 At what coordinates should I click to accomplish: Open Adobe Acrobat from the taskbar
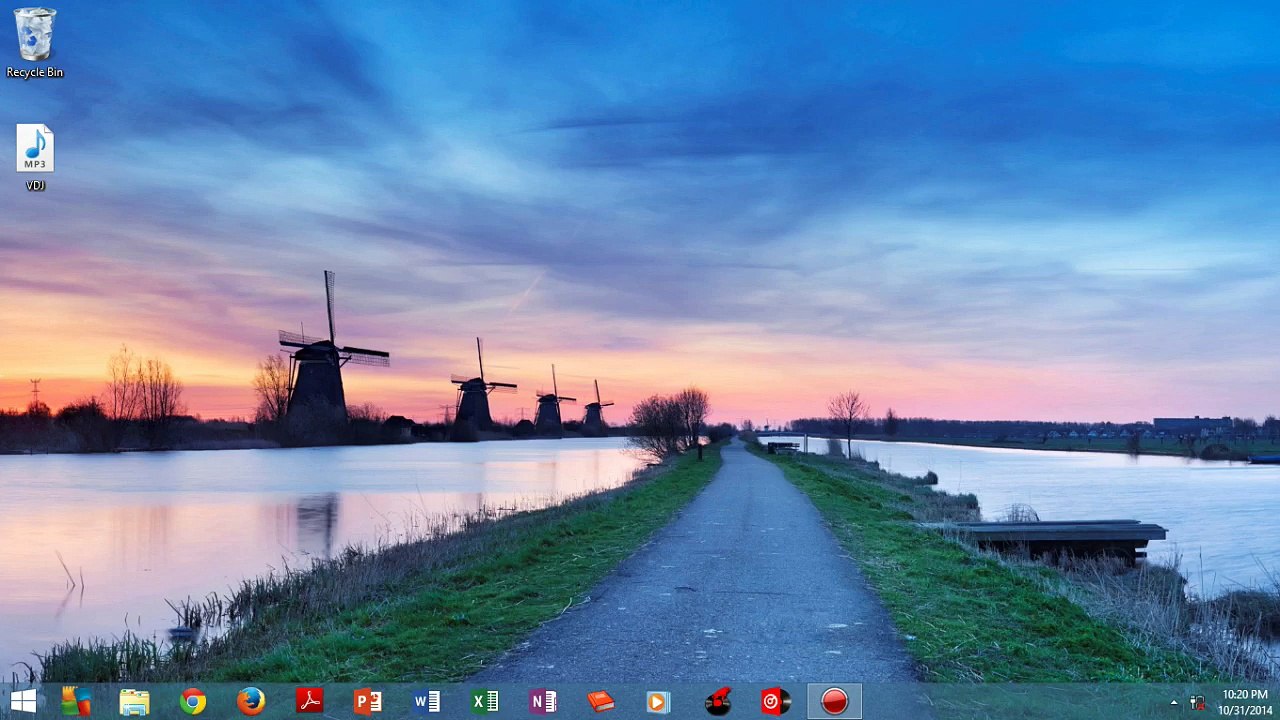click(309, 702)
